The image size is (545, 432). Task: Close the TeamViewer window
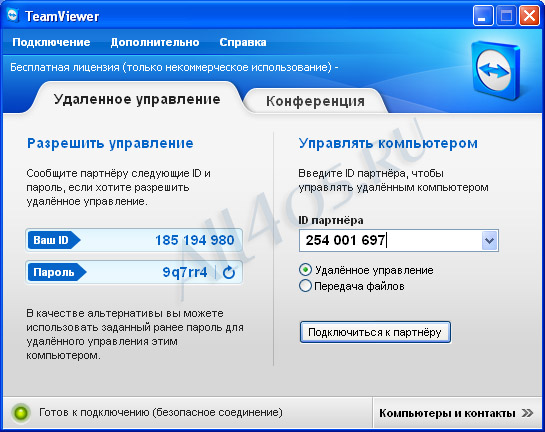pyautogui.click(x=529, y=16)
